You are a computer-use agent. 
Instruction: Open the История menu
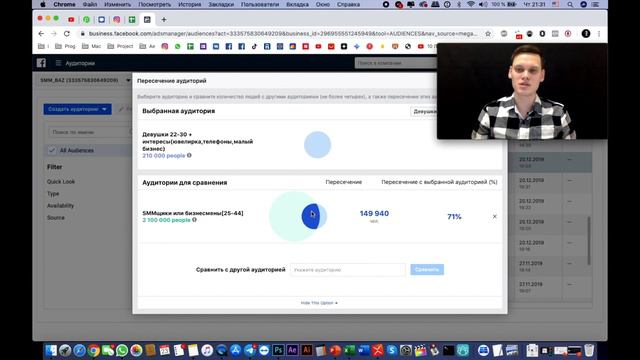pyautogui.click(x=189, y=4)
